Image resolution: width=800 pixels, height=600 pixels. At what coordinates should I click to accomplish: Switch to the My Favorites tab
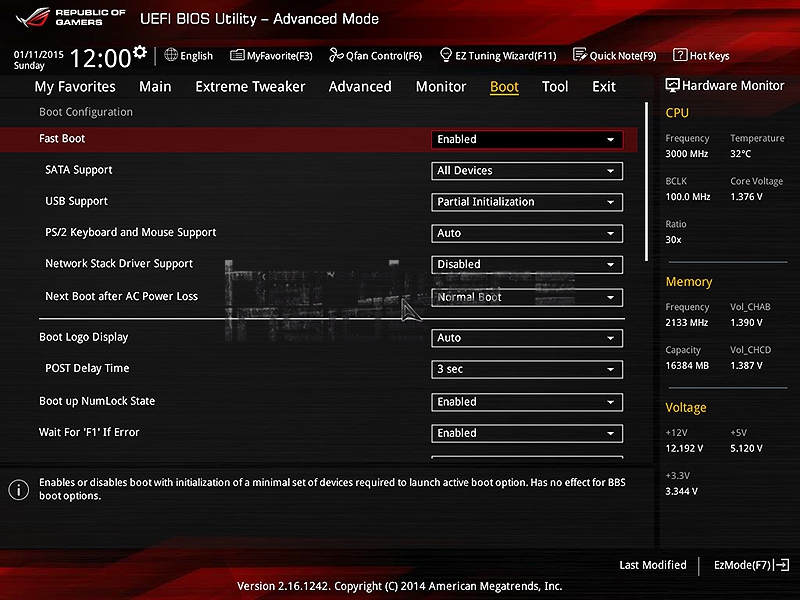tap(75, 87)
